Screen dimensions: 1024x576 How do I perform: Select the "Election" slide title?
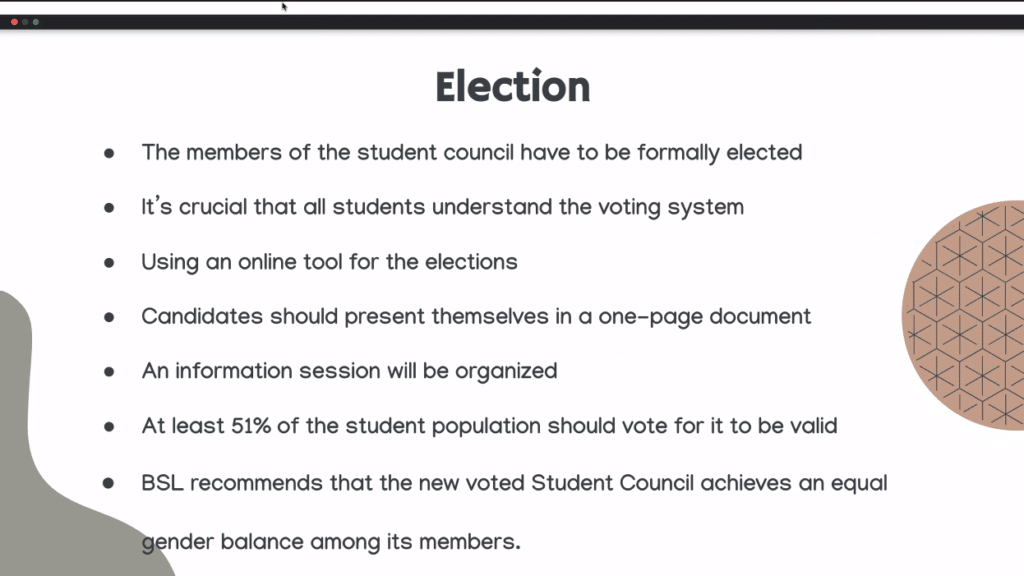coord(512,88)
